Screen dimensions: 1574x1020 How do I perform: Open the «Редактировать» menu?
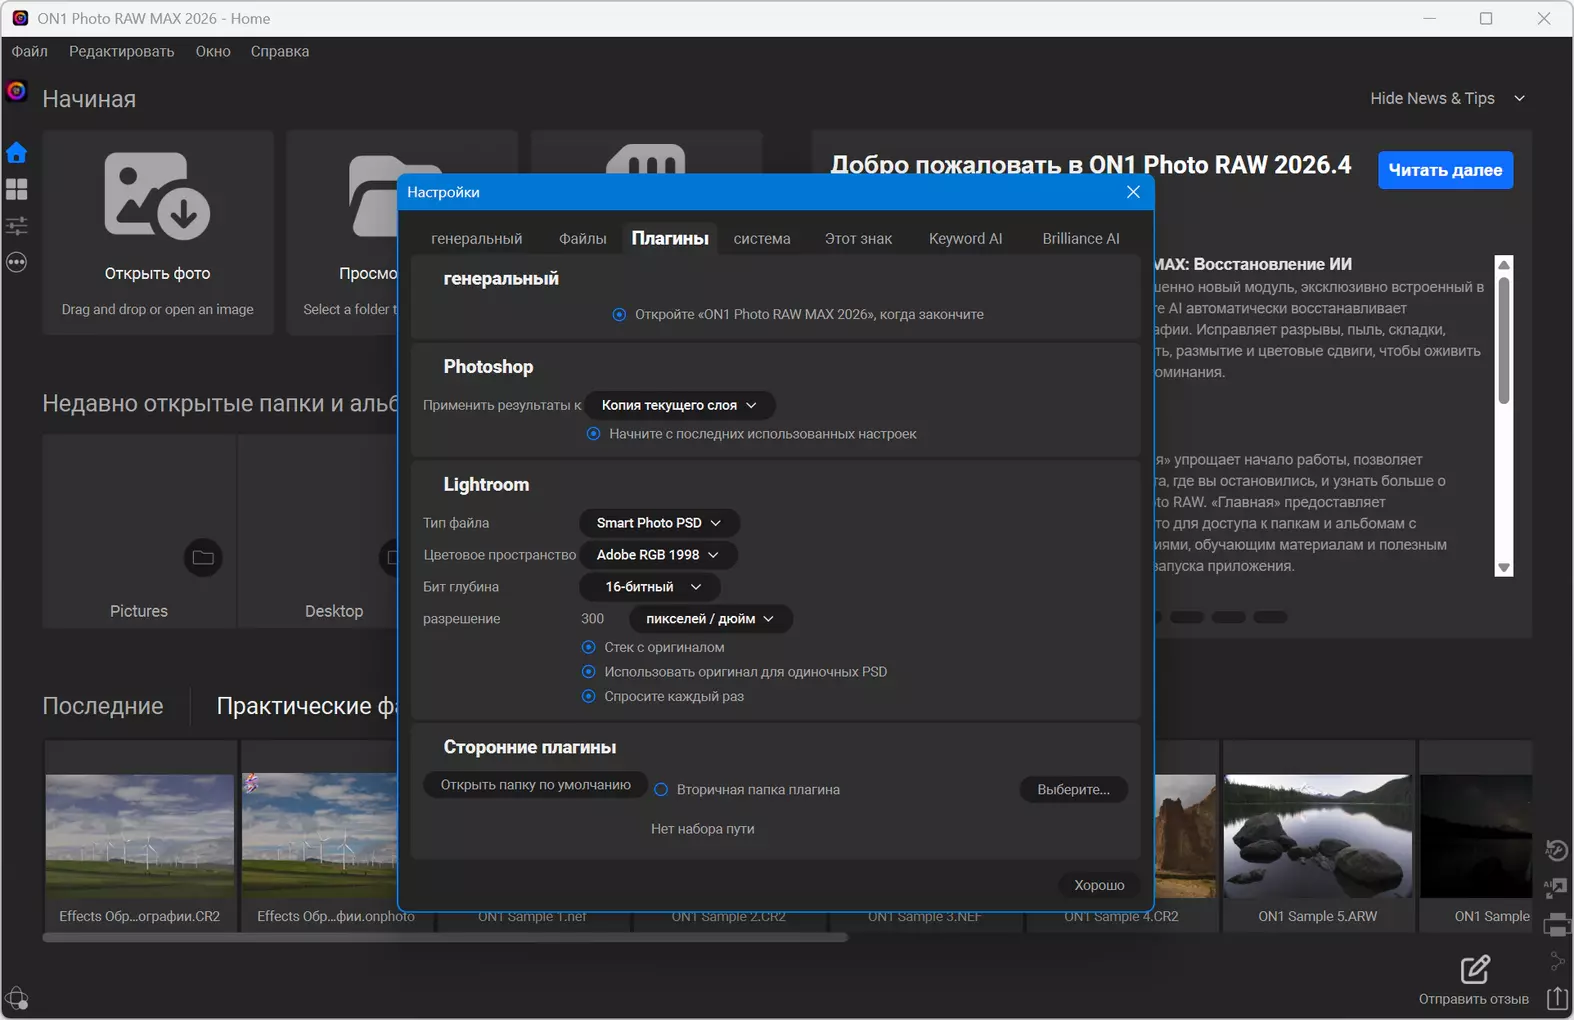(x=122, y=52)
